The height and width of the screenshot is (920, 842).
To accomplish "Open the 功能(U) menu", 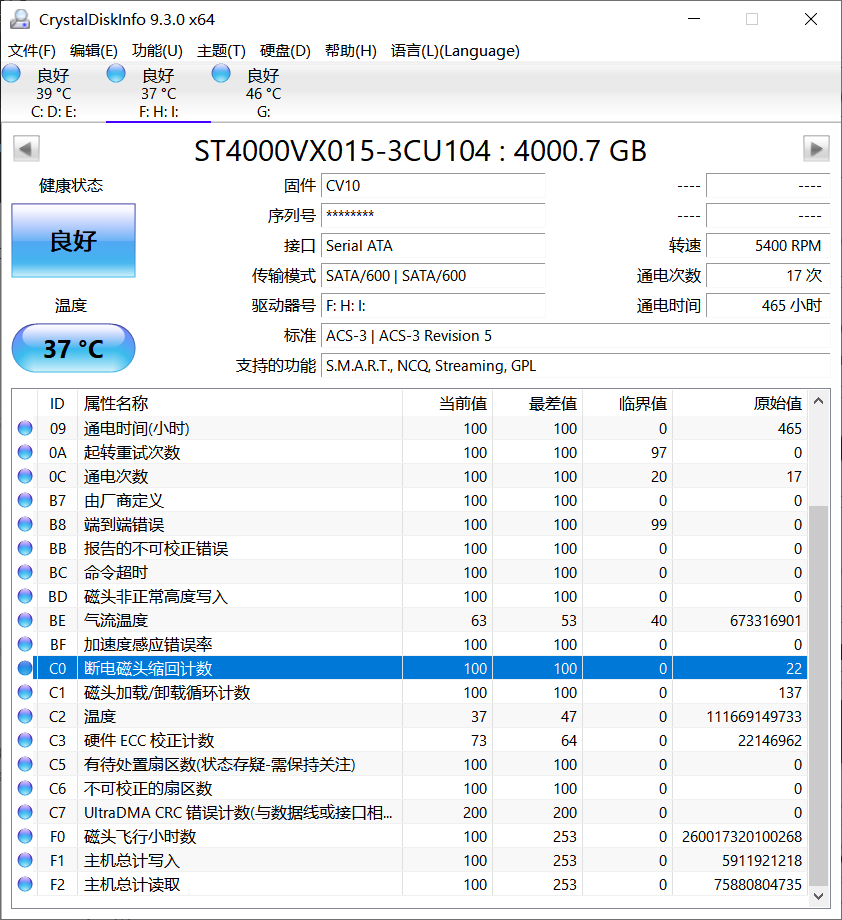I will [157, 51].
